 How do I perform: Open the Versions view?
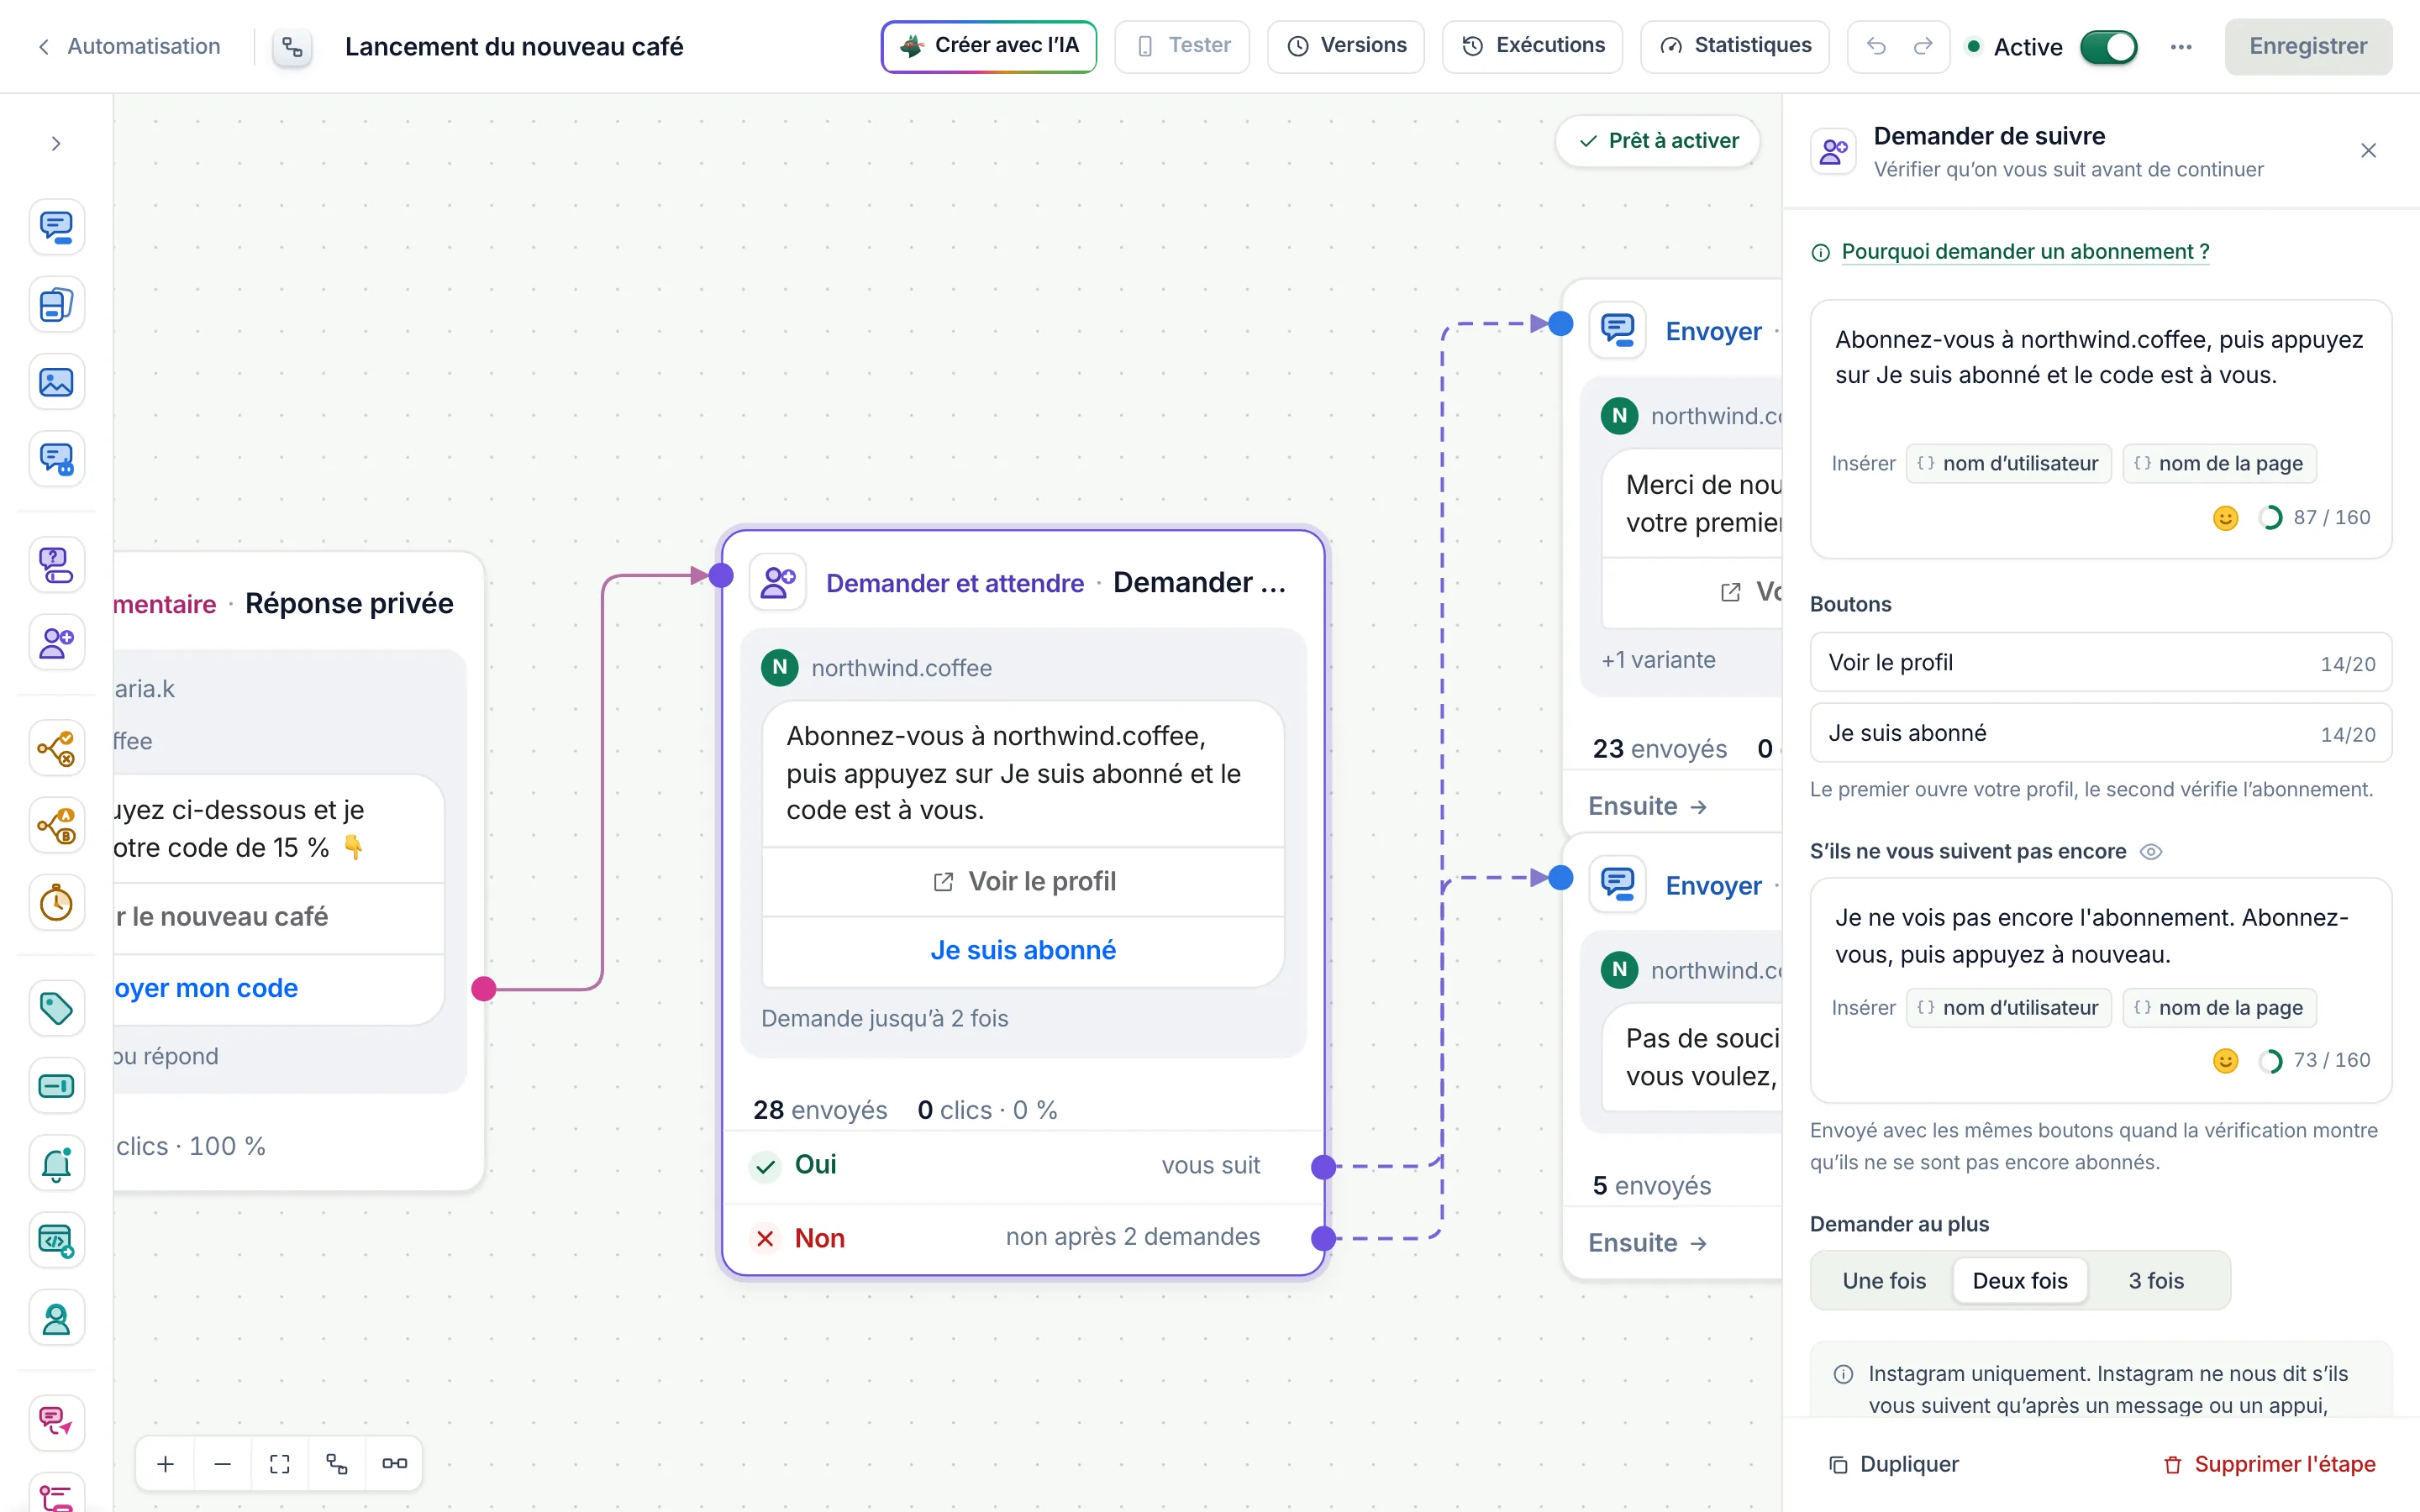(1346, 46)
